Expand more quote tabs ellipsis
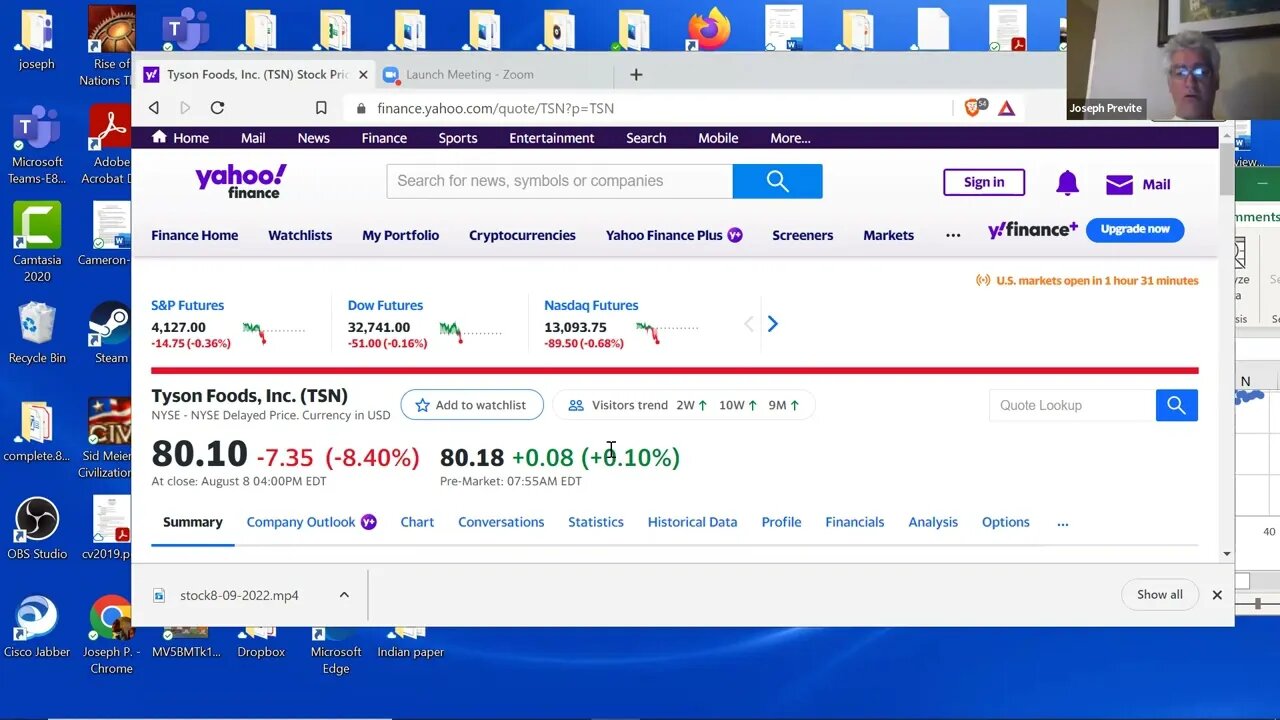The width and height of the screenshot is (1280, 720). coord(1062,522)
